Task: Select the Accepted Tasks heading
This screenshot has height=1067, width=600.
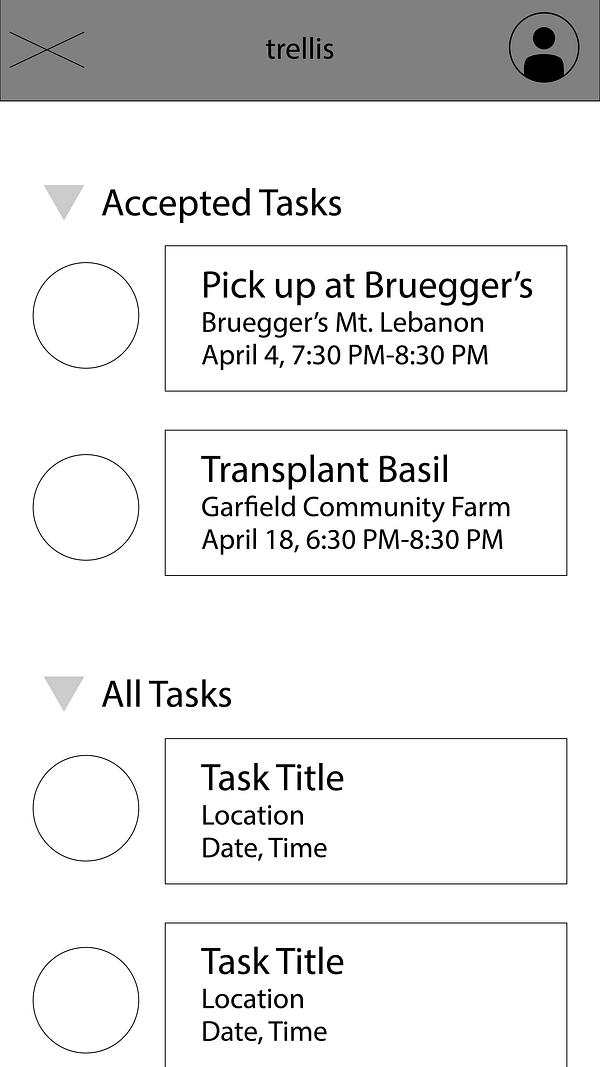Action: 222,203
